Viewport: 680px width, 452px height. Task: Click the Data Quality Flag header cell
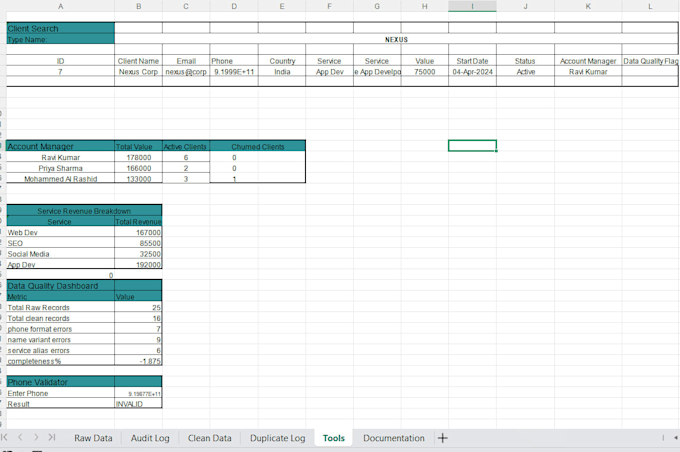[650, 61]
